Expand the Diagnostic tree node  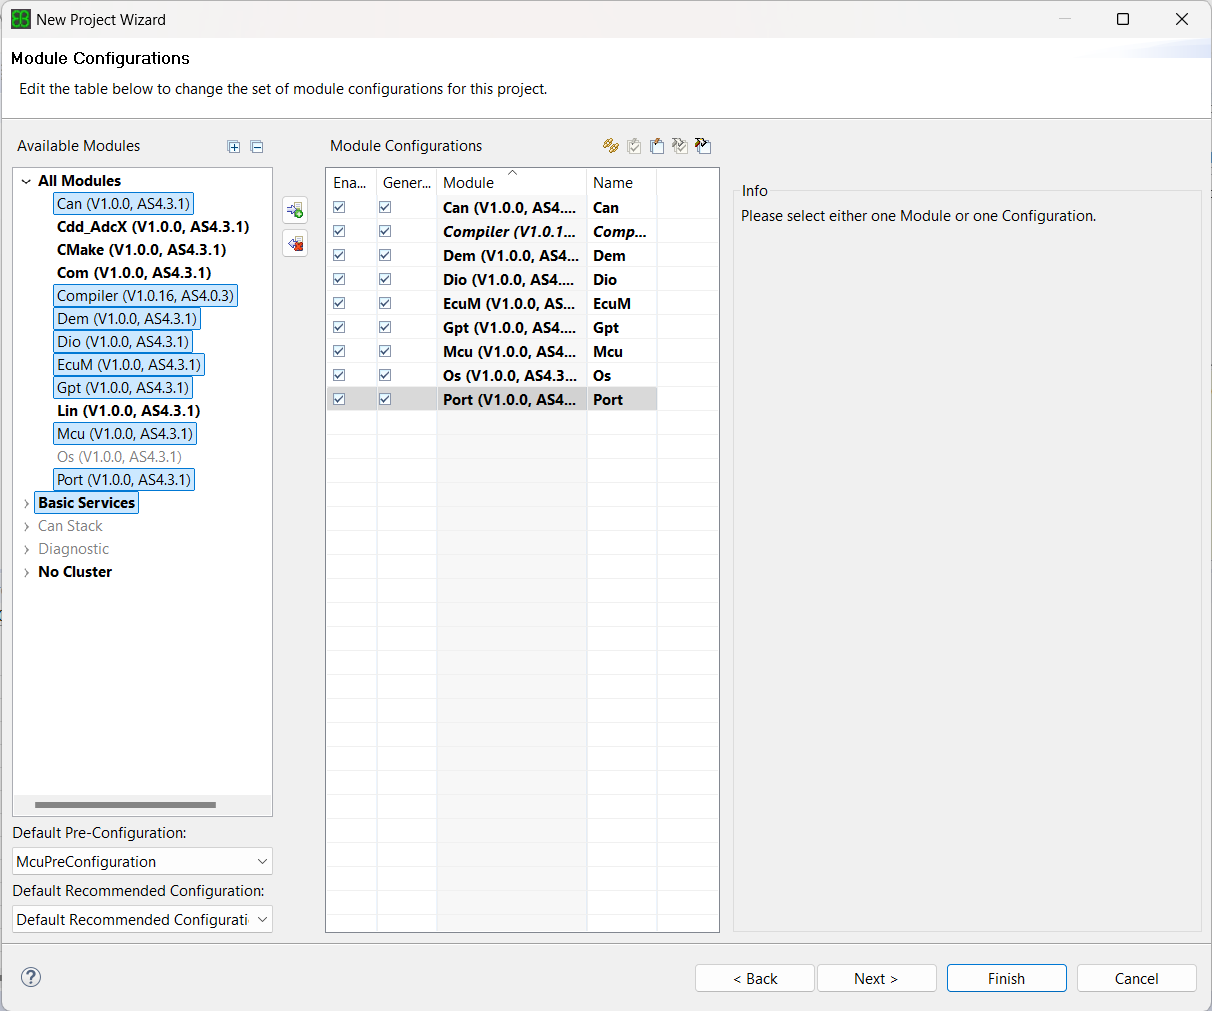(x=26, y=549)
